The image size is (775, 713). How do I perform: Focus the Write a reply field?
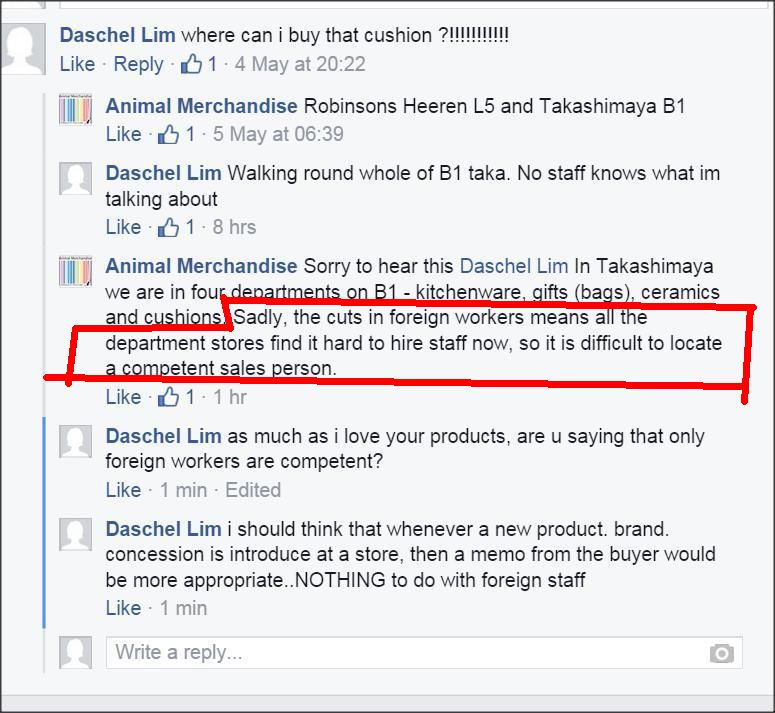tap(424, 653)
